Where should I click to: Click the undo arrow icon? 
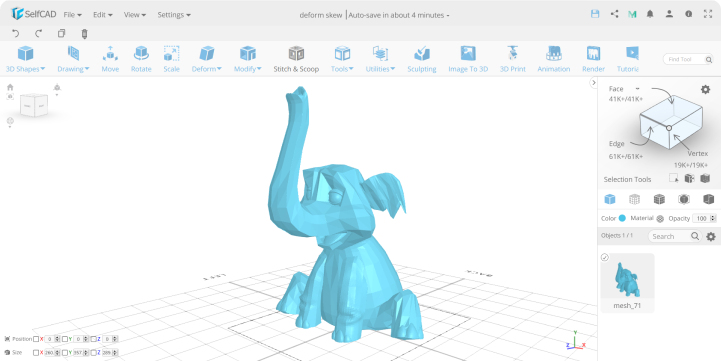coord(16,34)
